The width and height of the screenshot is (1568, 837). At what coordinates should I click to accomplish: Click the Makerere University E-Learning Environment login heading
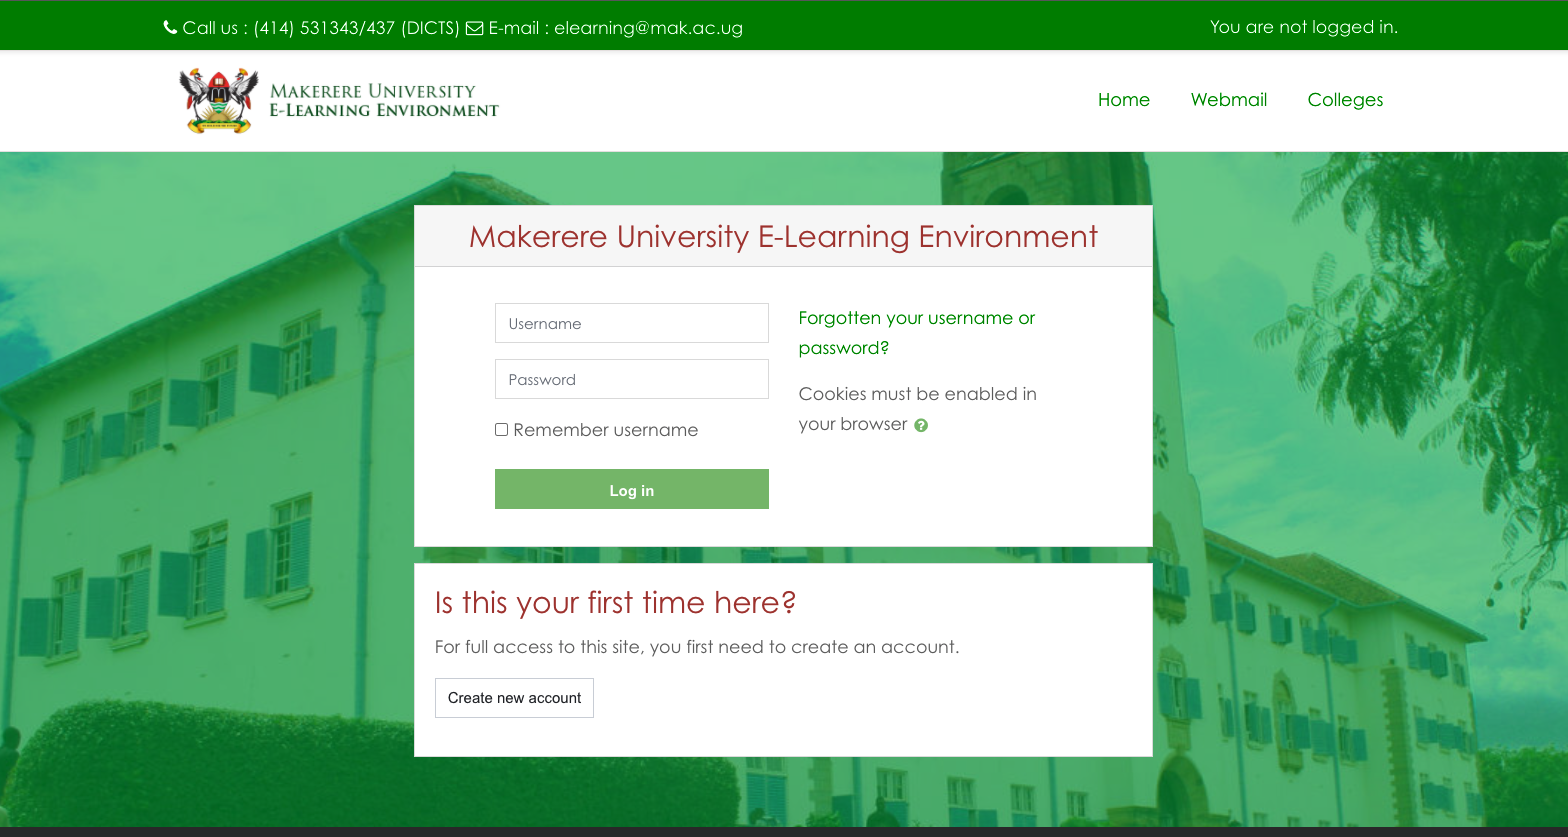click(783, 236)
